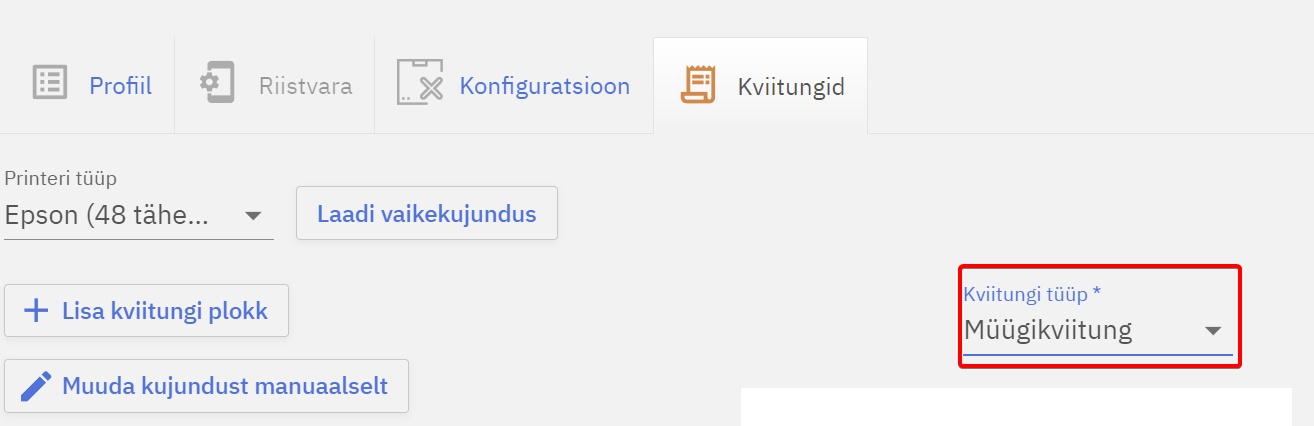Click the Riistvara device gear icon
Viewport: 1314px width, 426px height.
[x=216, y=83]
